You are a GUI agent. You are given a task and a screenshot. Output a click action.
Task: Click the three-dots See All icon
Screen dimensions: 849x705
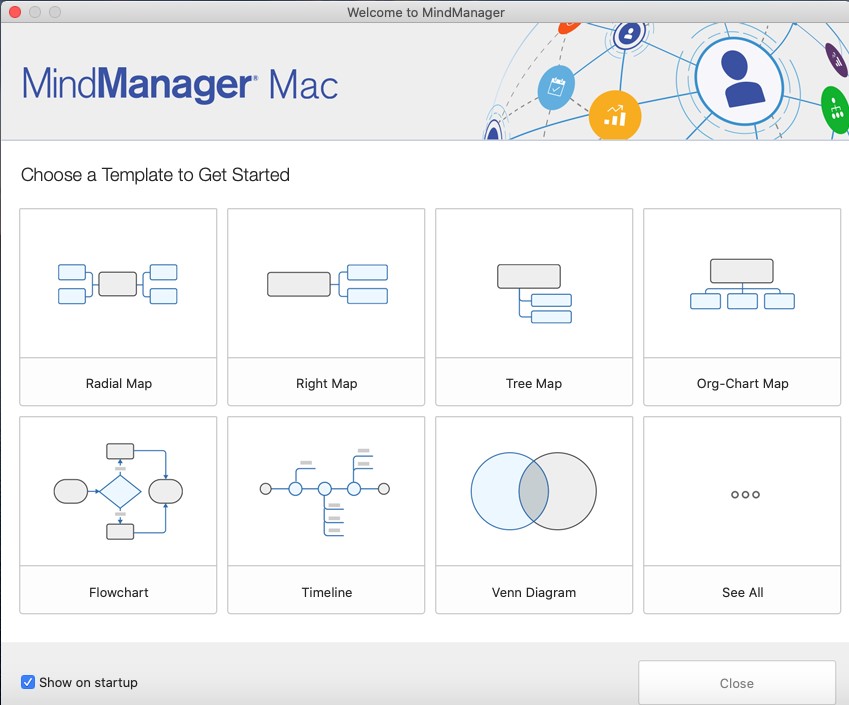tap(745, 494)
